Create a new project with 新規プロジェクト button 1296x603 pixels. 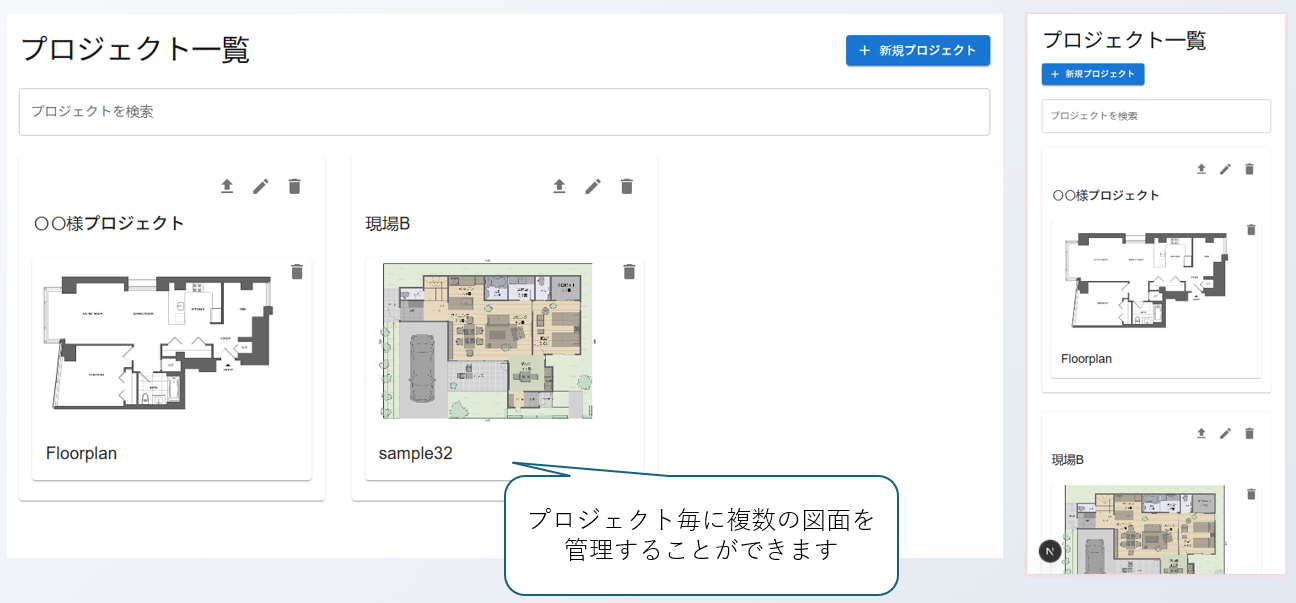click(917, 50)
